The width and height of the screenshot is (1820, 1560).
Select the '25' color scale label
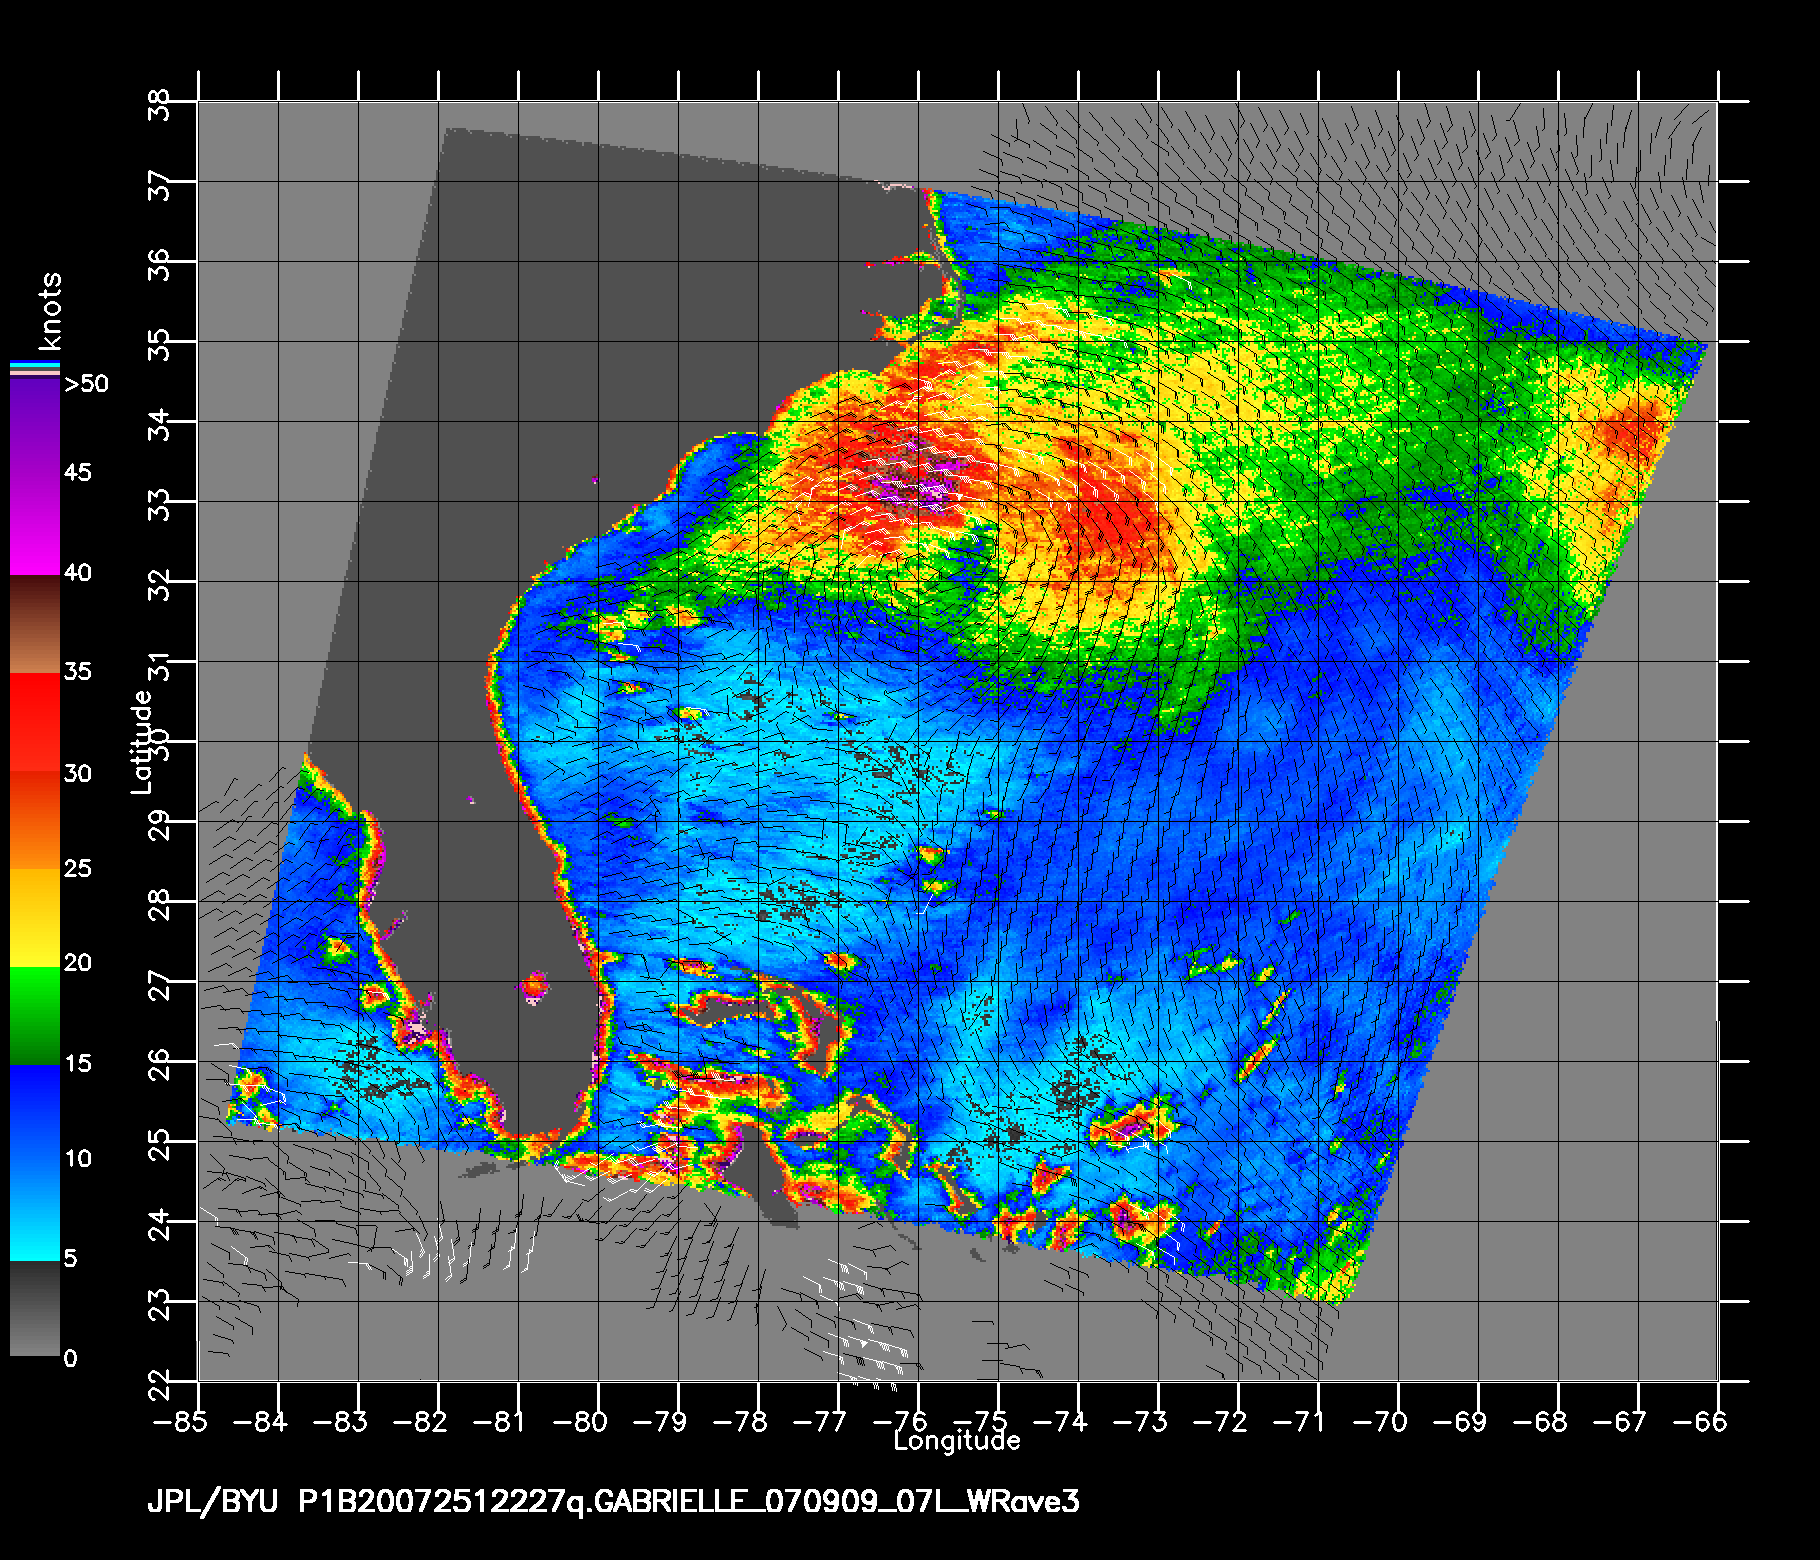tap(78, 868)
